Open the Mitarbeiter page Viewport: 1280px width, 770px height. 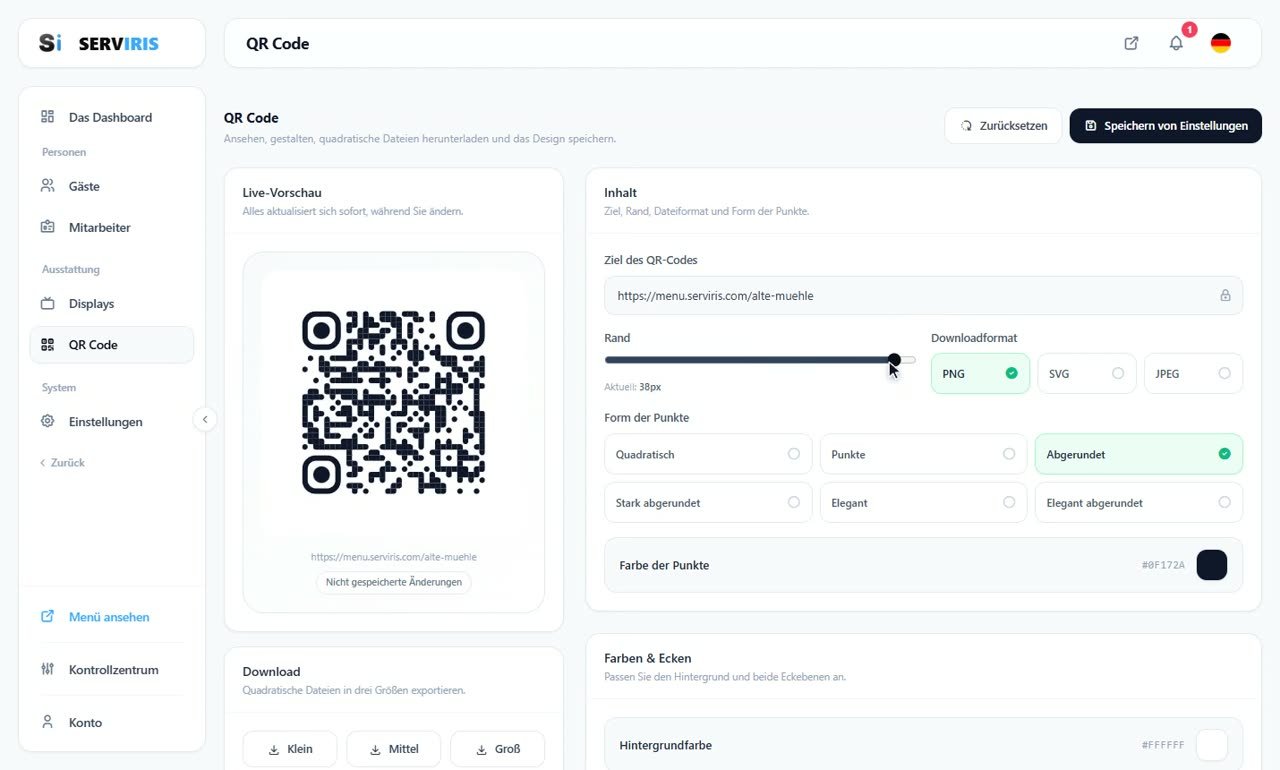pos(112,227)
